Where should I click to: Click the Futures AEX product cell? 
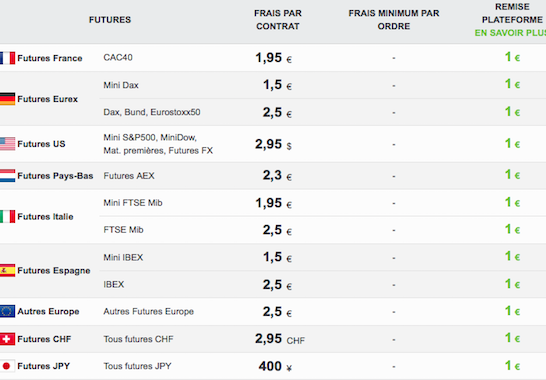tap(129, 176)
